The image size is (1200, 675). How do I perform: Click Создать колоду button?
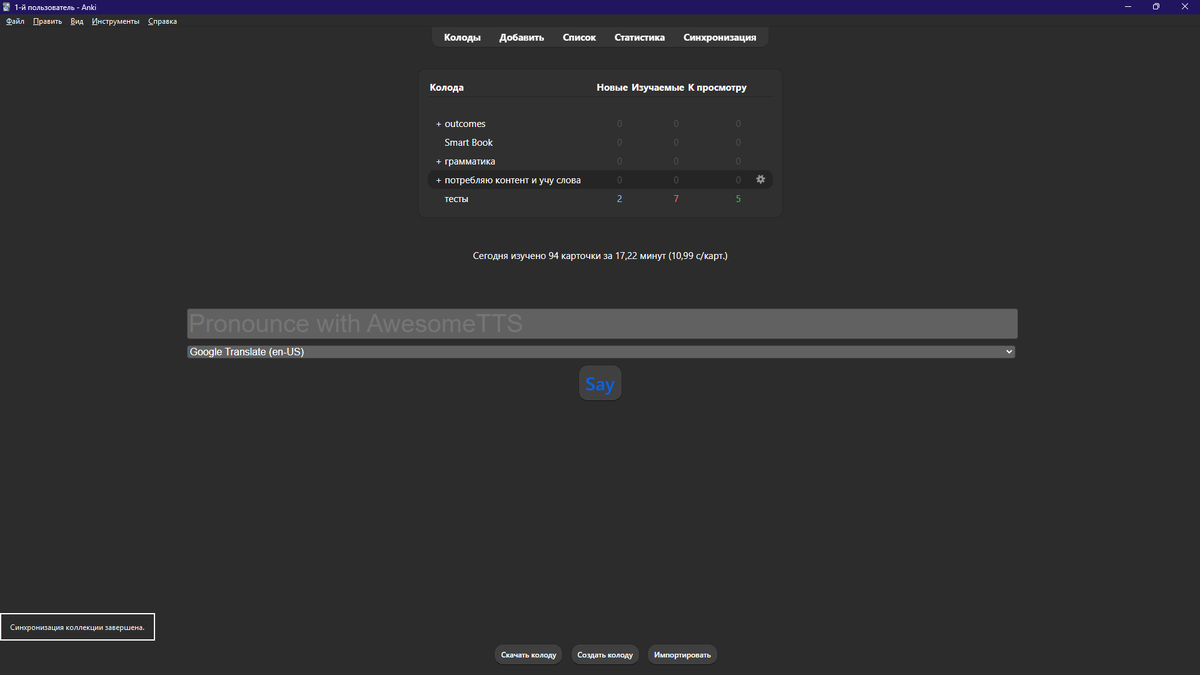pos(605,655)
